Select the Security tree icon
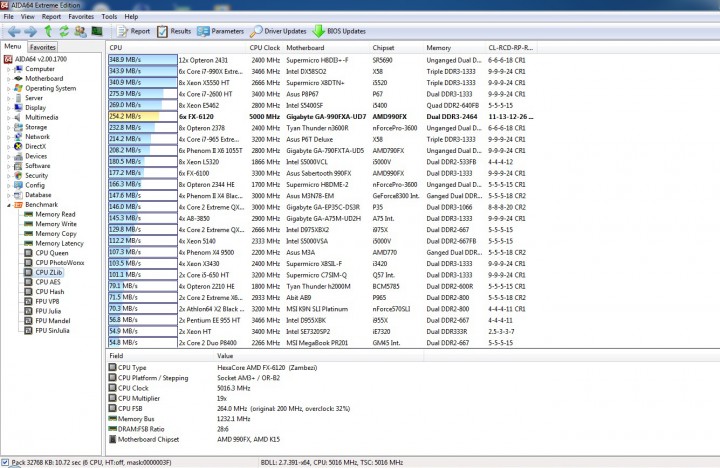720x468 pixels. [x=18, y=175]
